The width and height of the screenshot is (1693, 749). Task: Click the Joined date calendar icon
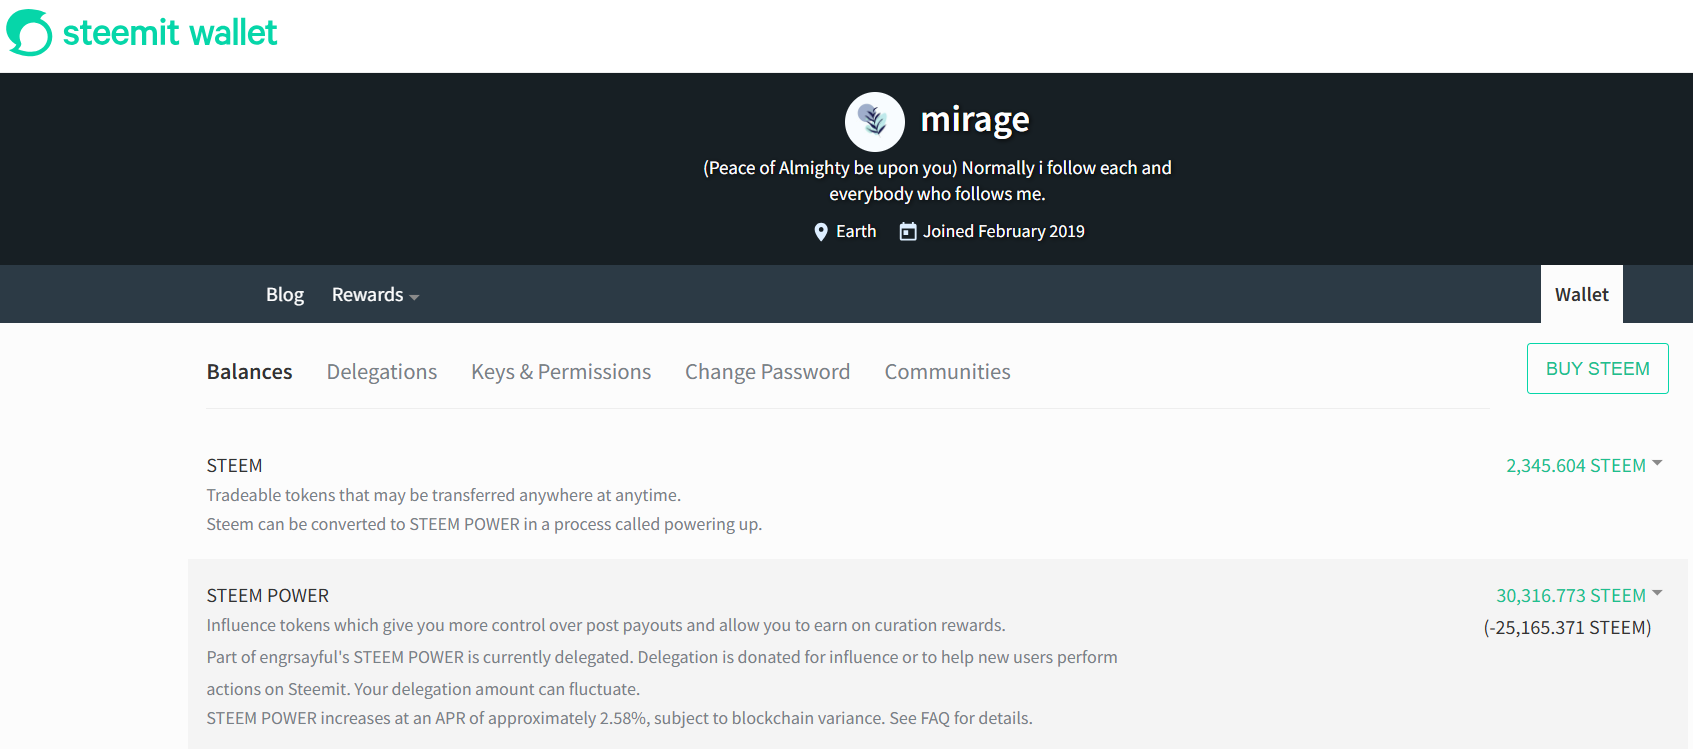tap(908, 232)
